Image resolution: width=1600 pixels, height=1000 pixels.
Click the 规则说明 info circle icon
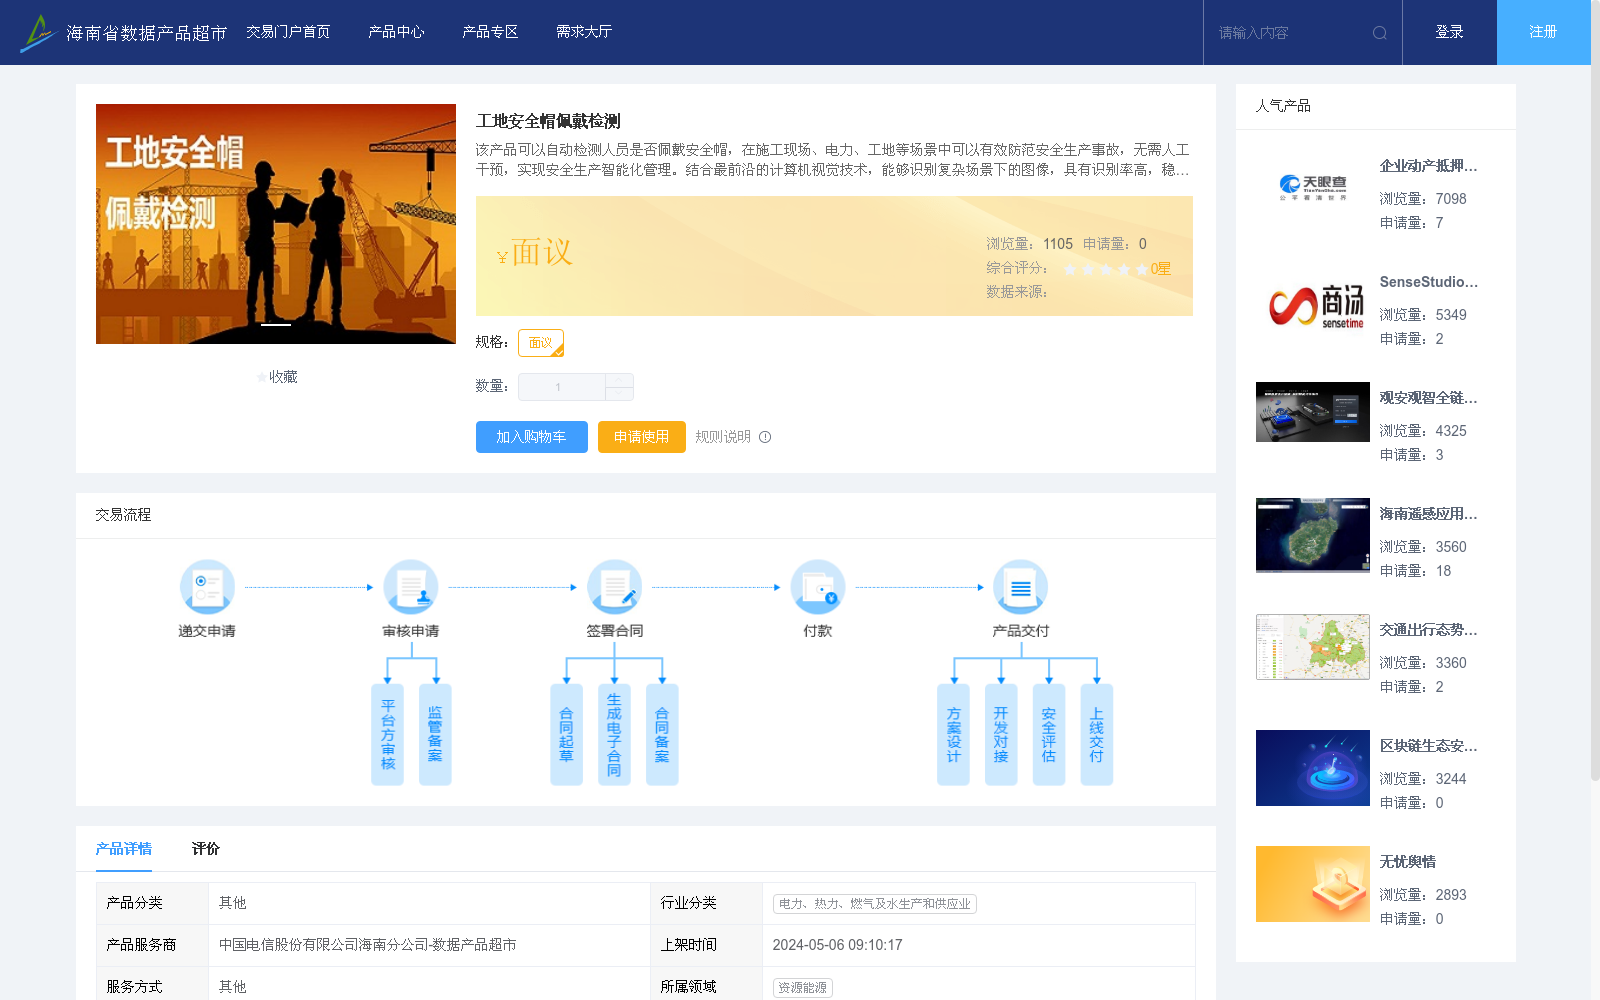[x=765, y=437]
